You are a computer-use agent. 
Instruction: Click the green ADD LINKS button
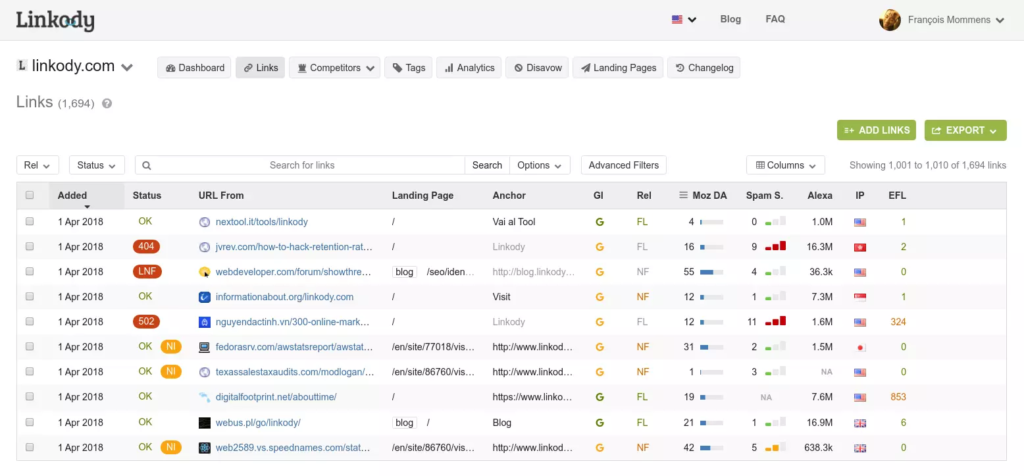(876, 130)
